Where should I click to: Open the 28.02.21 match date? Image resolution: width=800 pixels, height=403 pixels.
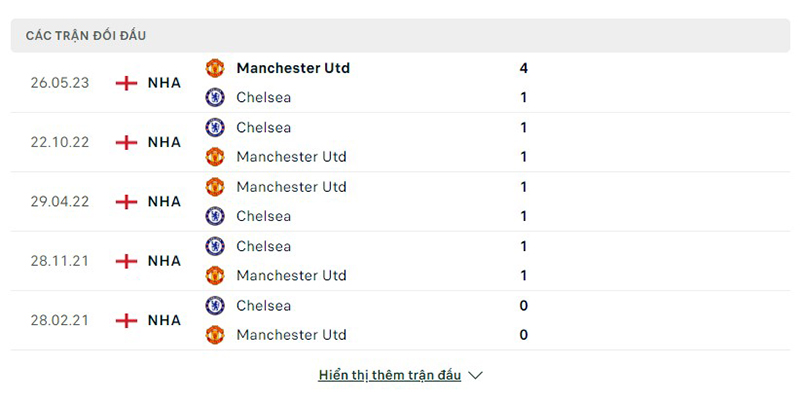coord(60,320)
